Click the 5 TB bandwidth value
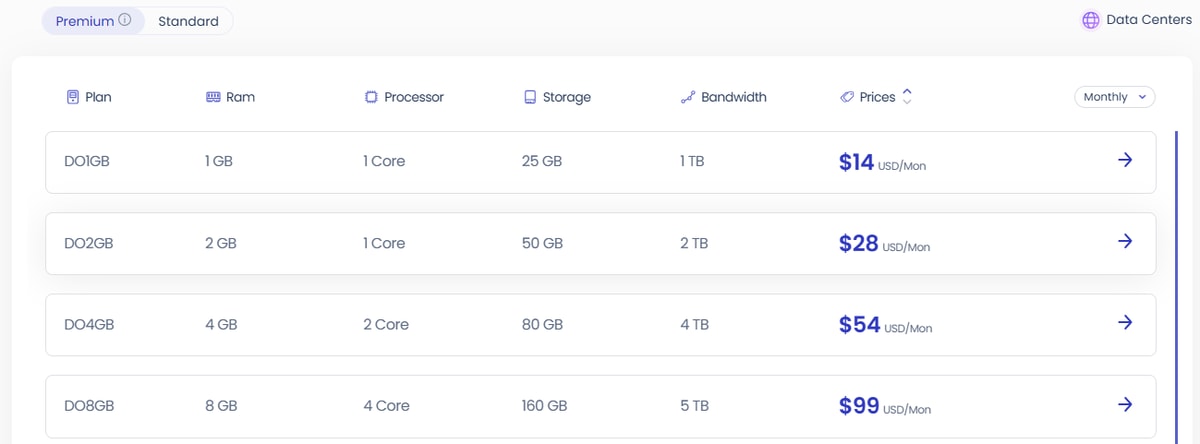Screen dimensions: 1200x444 click(694, 406)
